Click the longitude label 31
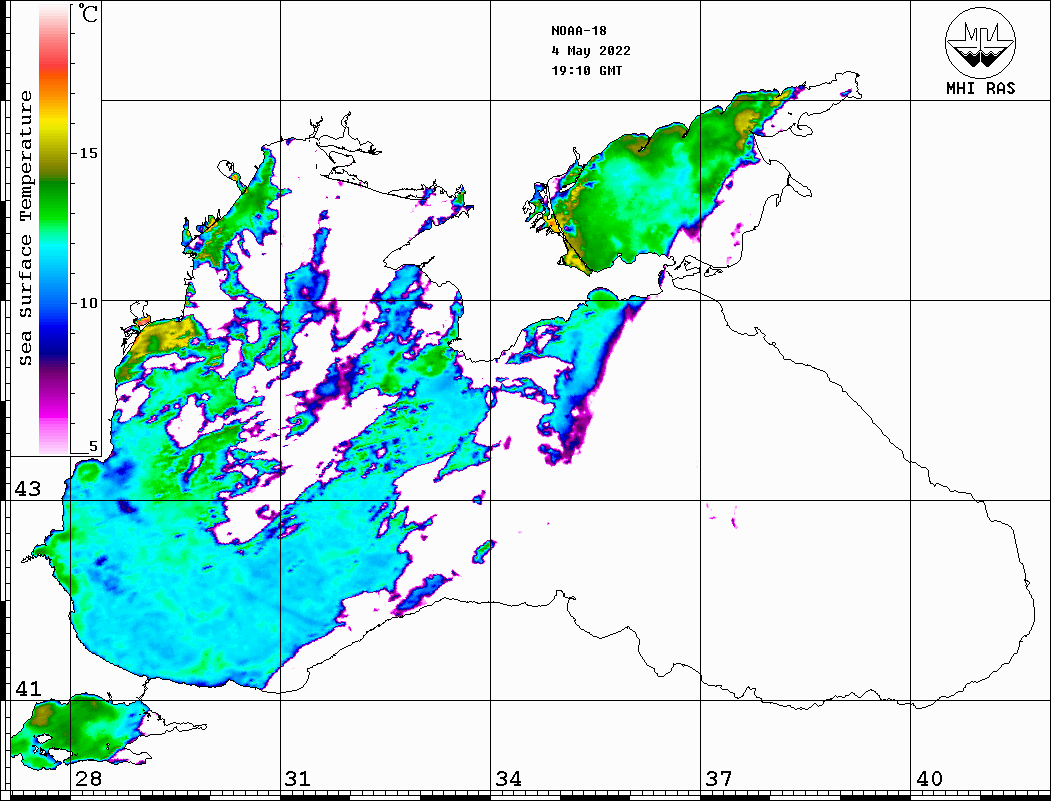This screenshot has width=1051, height=801. pos(298,779)
